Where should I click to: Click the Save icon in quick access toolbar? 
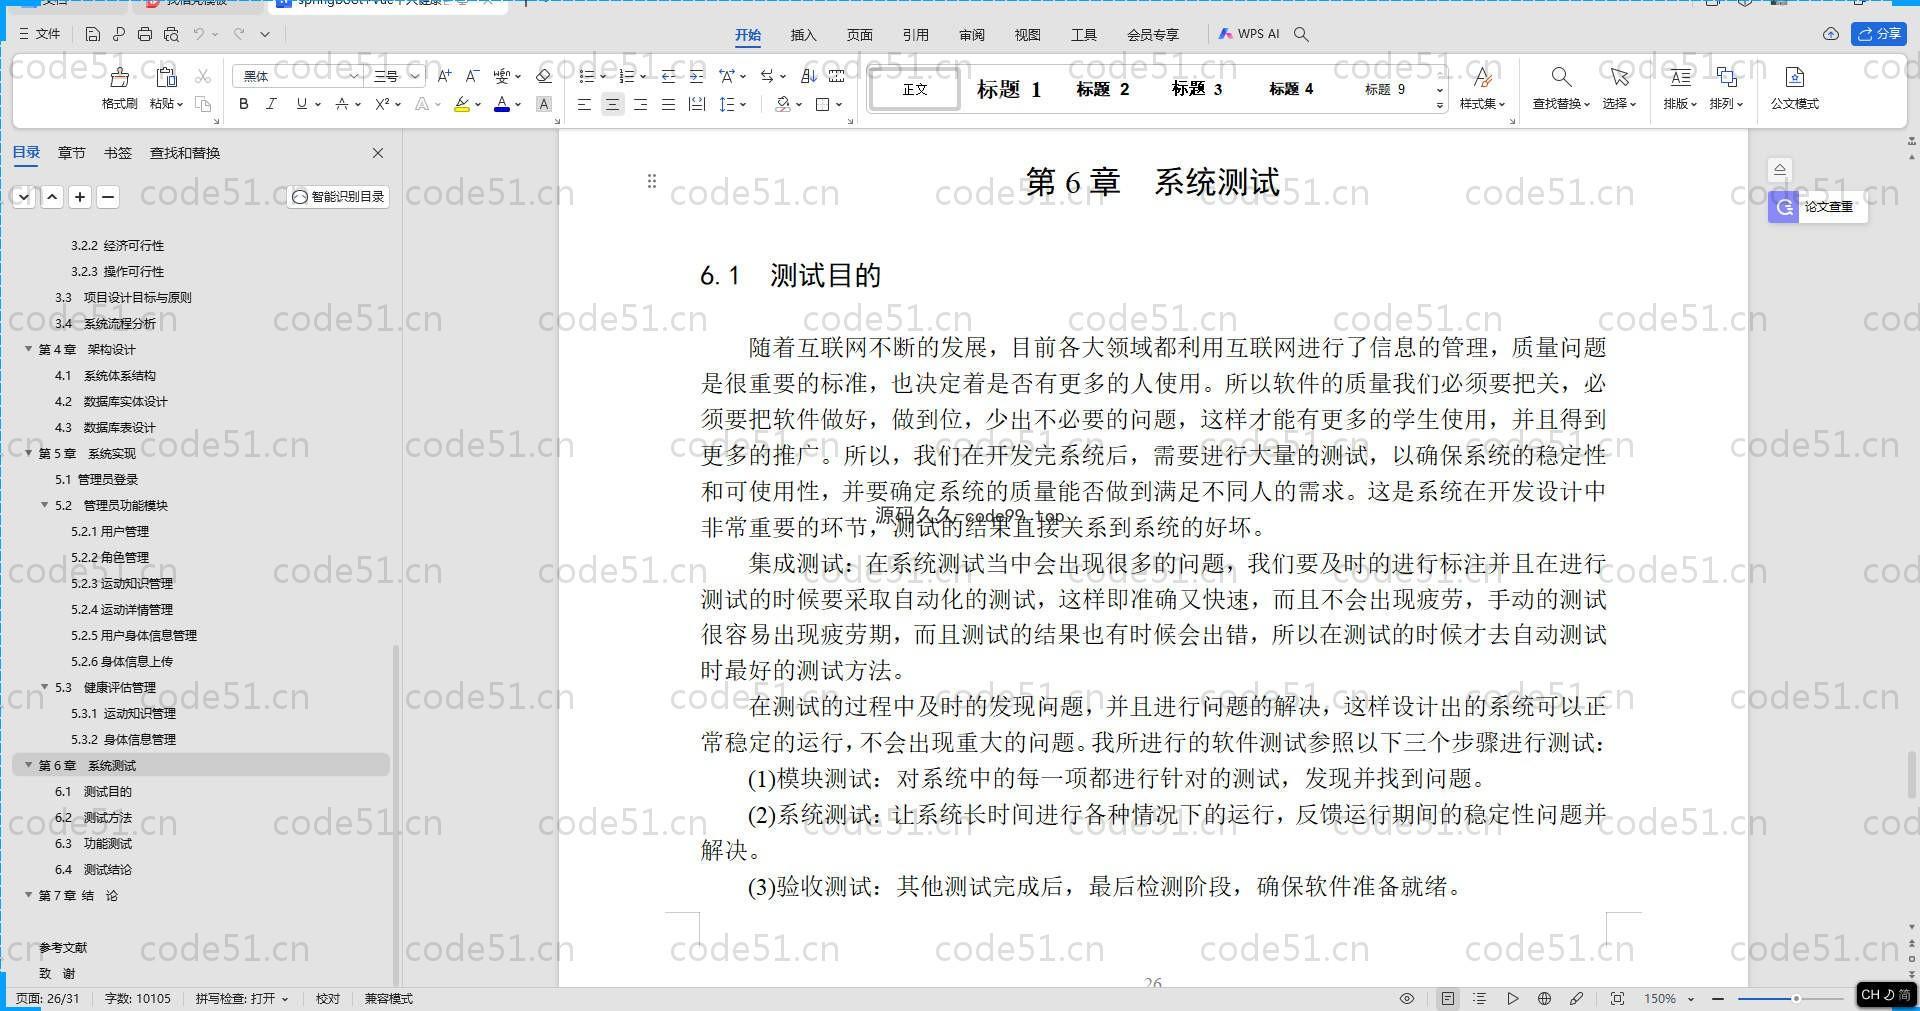pyautogui.click(x=92, y=34)
